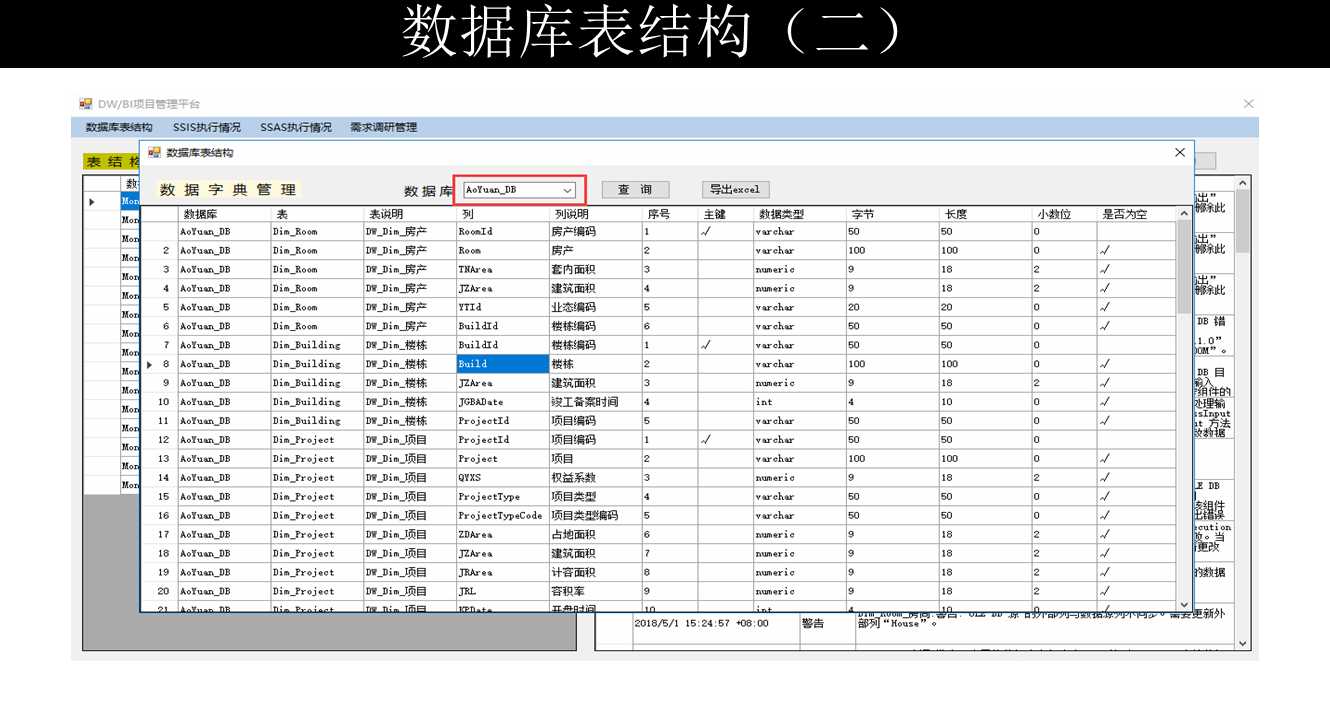Close the DW/BI项目管理平台 main window
1330x720 pixels.
click(1248, 104)
